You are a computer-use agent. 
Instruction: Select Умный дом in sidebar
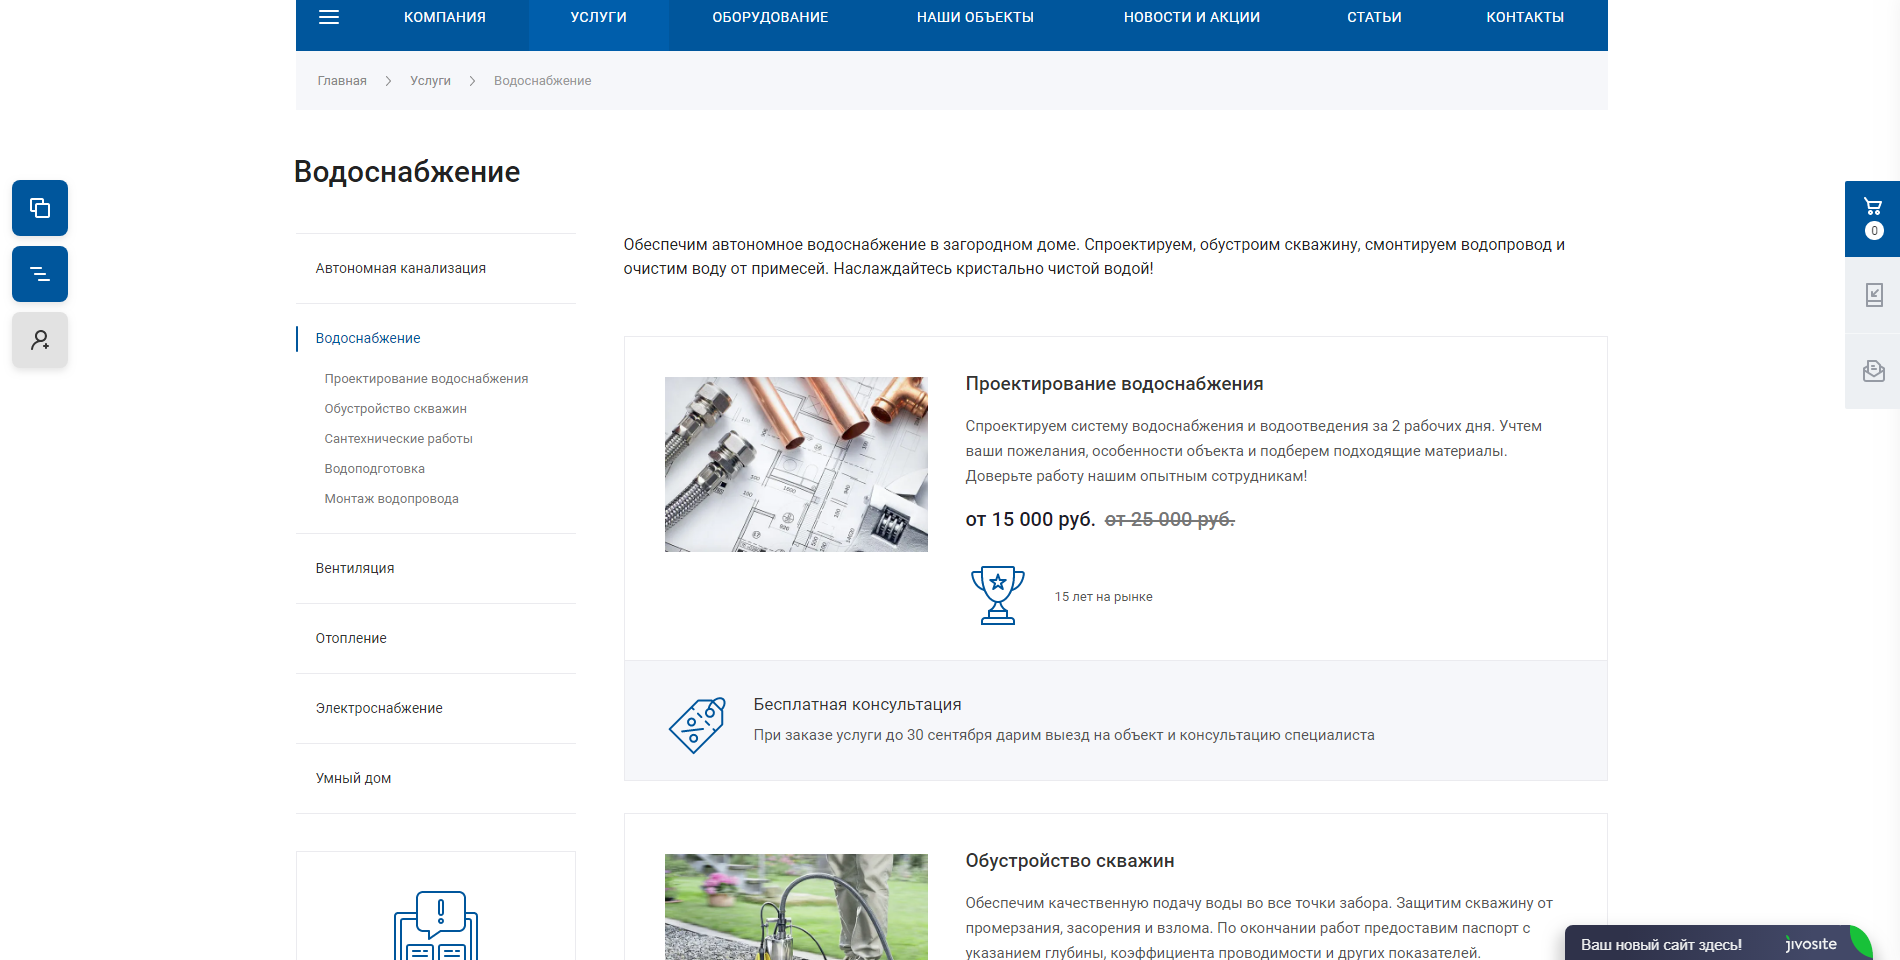click(353, 778)
